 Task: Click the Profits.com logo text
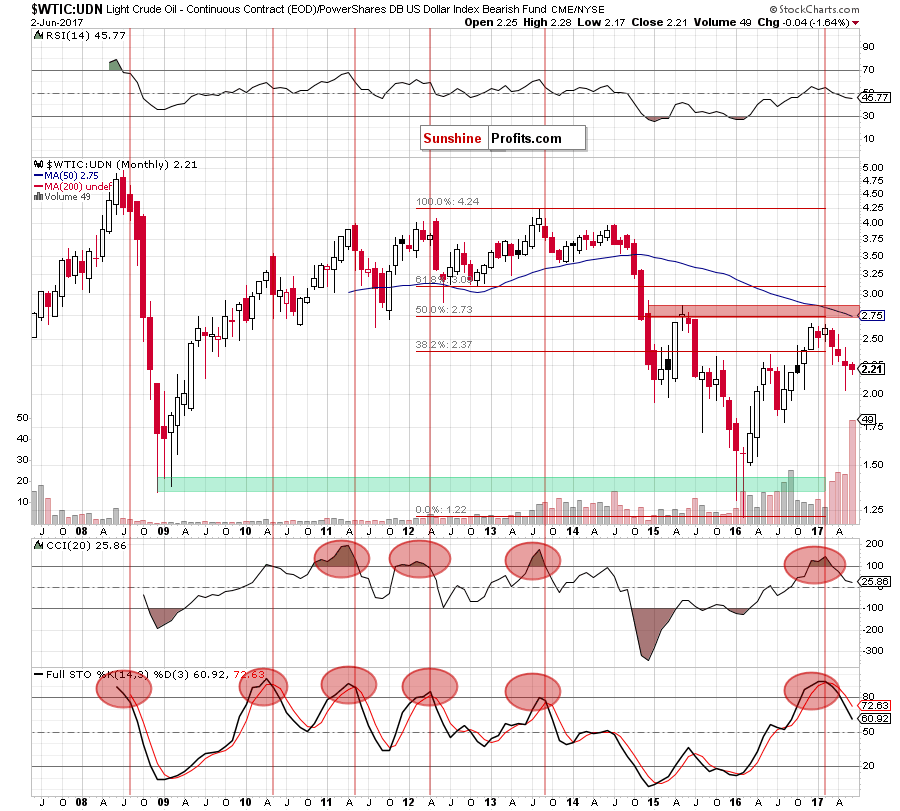526,138
